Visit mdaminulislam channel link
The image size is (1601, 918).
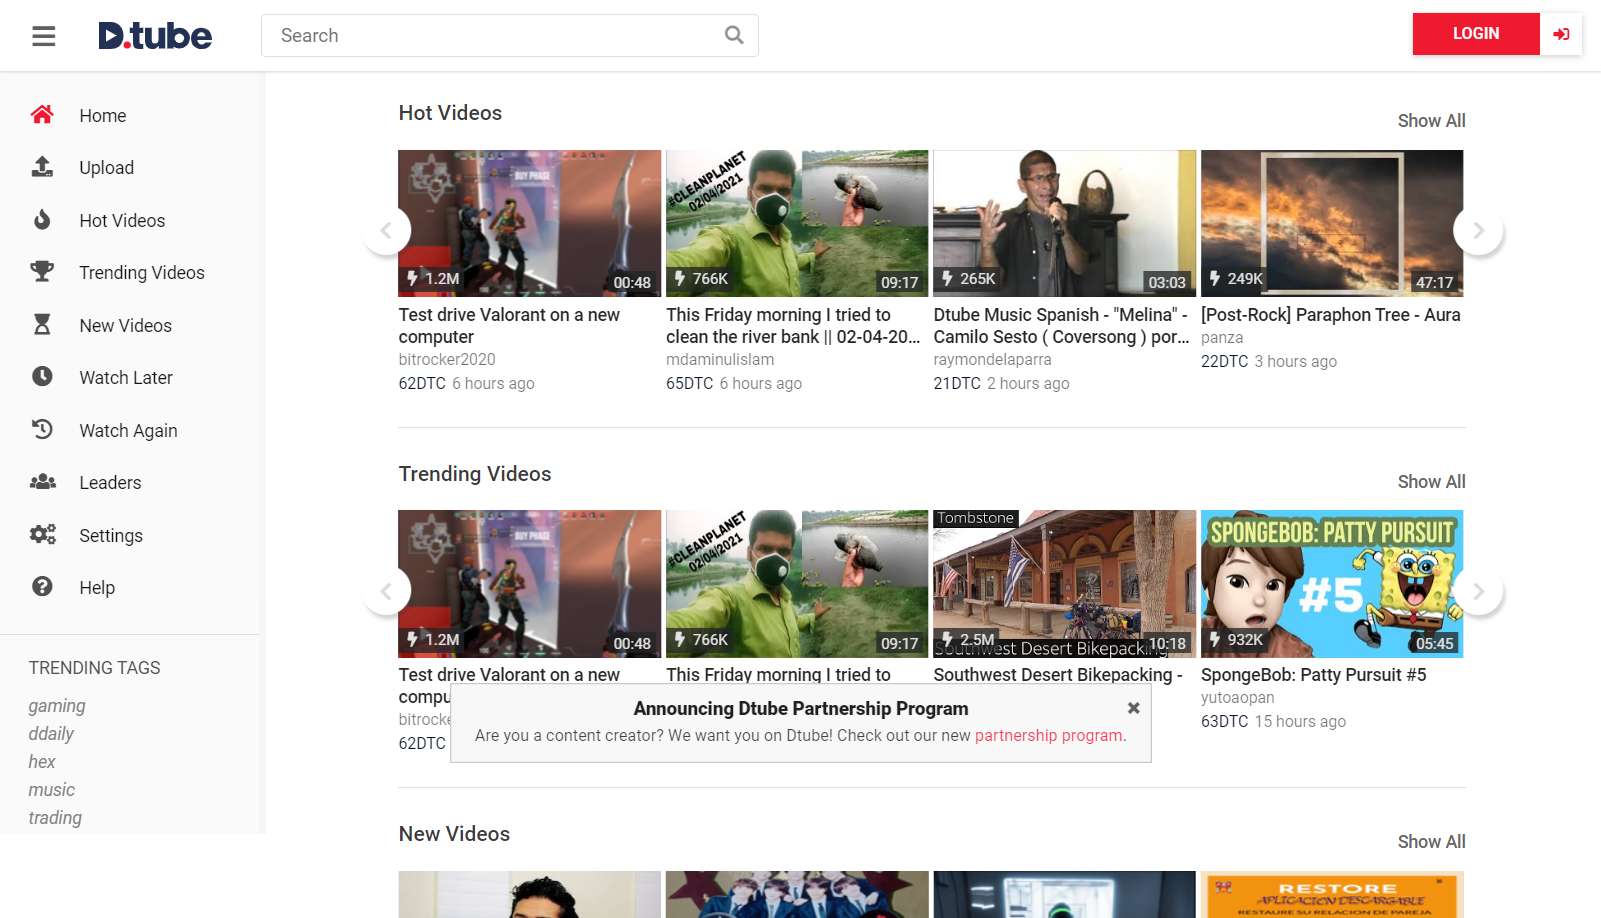pyautogui.click(x=720, y=359)
